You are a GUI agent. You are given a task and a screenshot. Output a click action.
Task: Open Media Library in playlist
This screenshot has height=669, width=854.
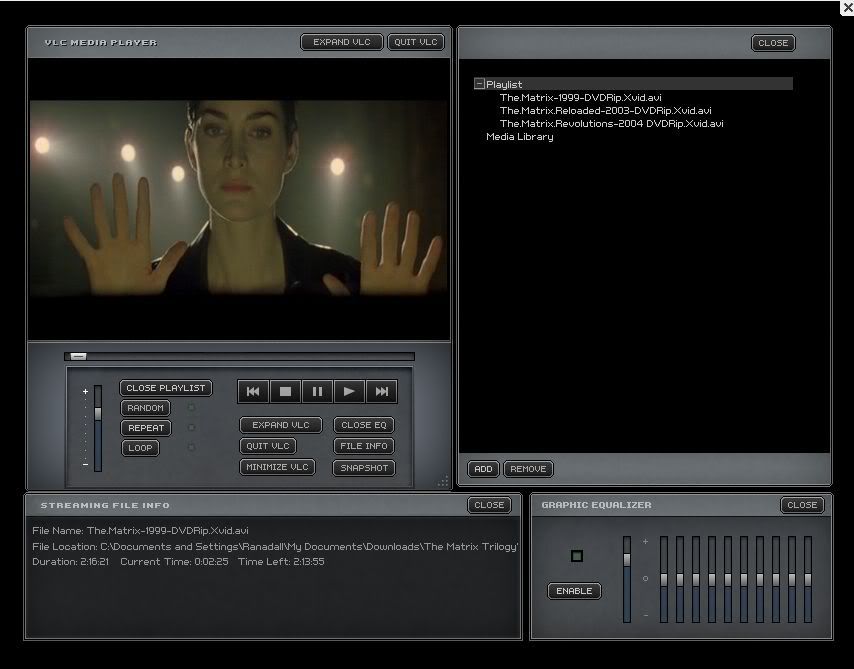pyautogui.click(x=519, y=137)
